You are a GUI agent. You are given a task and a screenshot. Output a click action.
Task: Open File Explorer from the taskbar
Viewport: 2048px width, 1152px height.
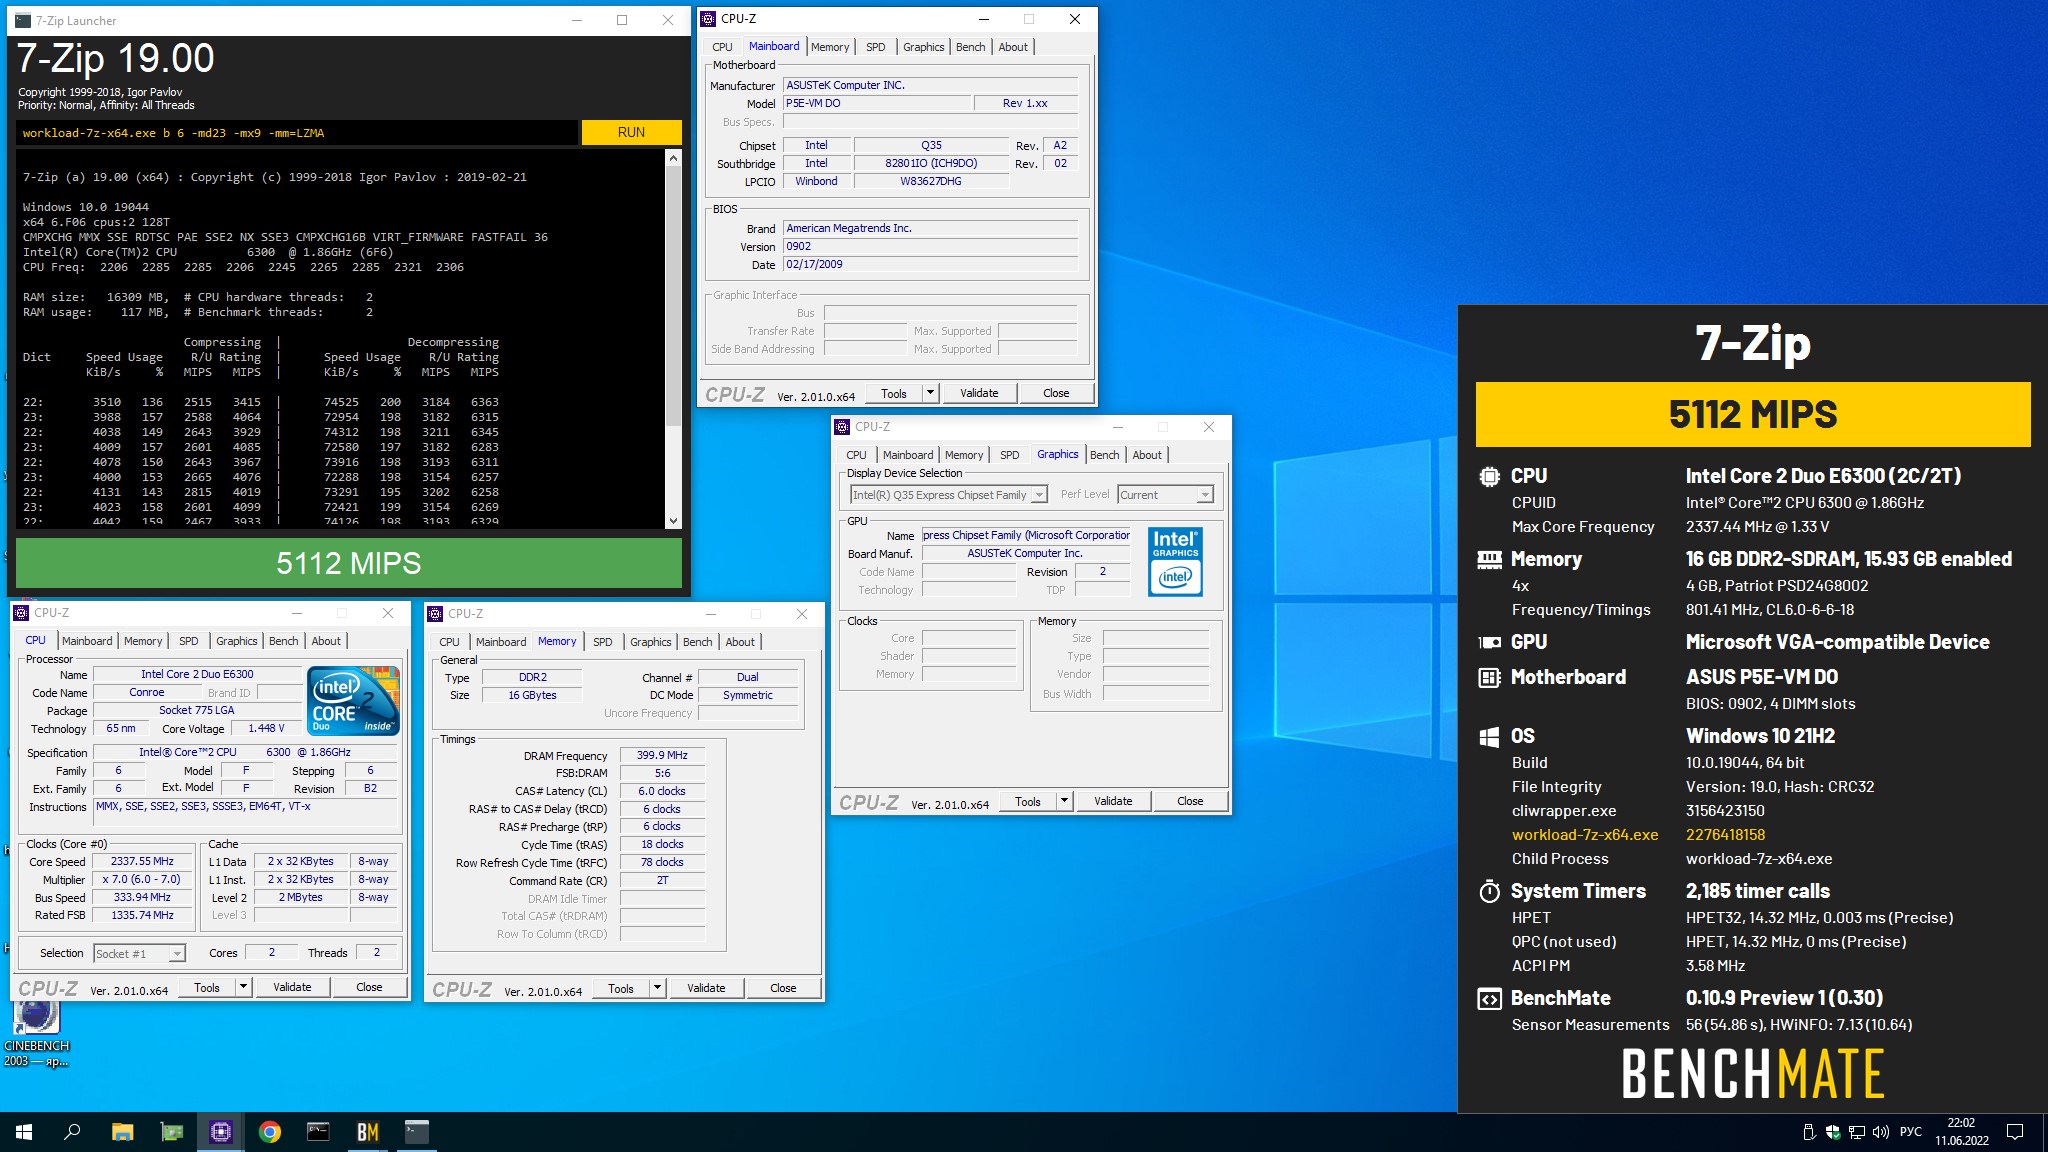[122, 1132]
